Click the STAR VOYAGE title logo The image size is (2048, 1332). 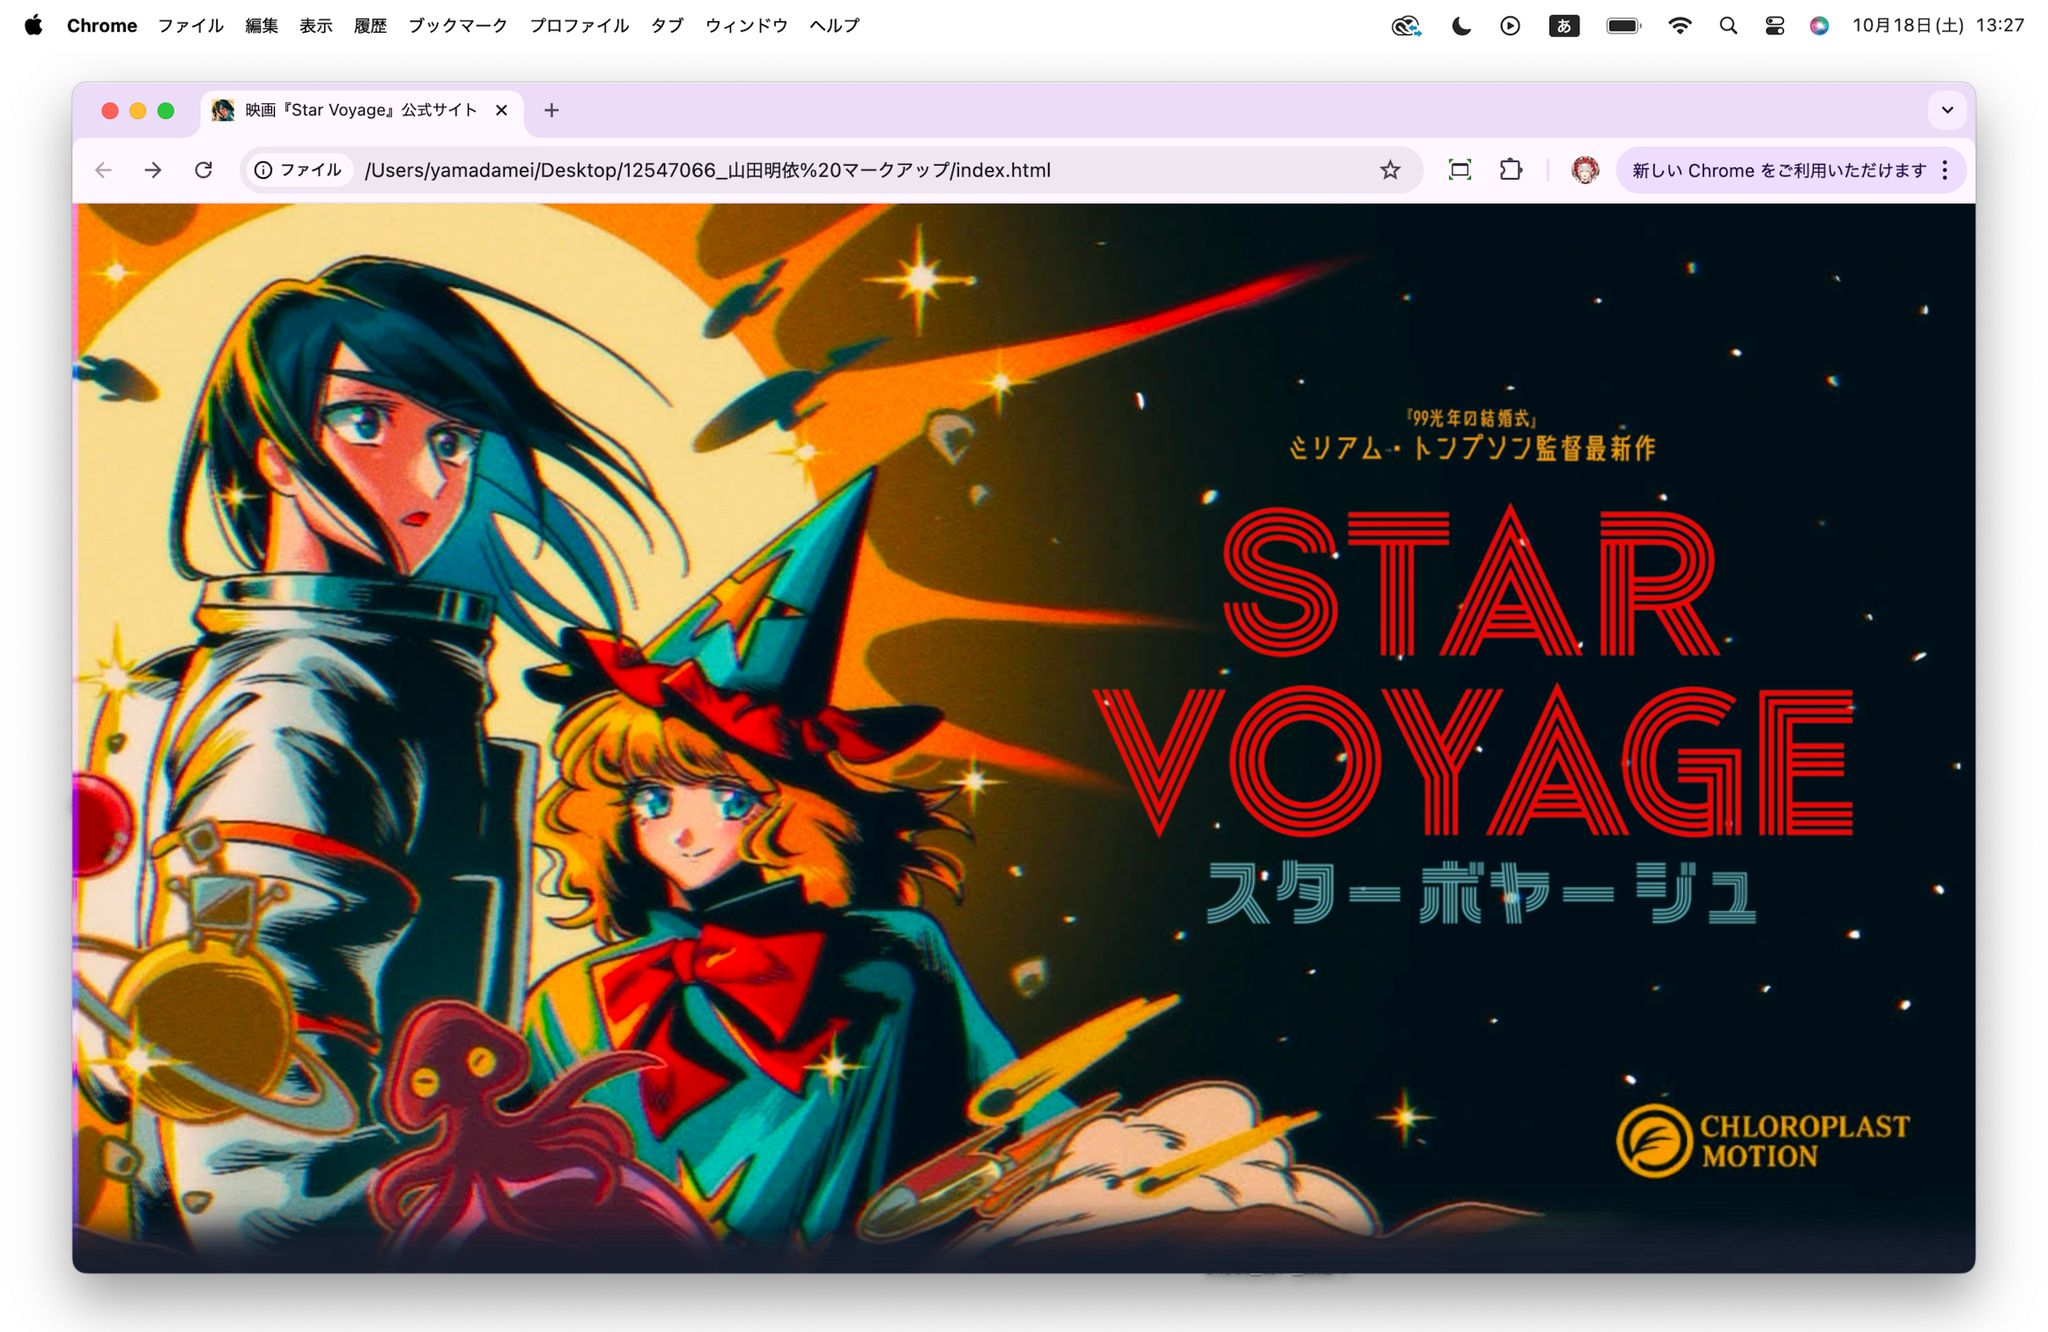pyautogui.click(x=1474, y=670)
